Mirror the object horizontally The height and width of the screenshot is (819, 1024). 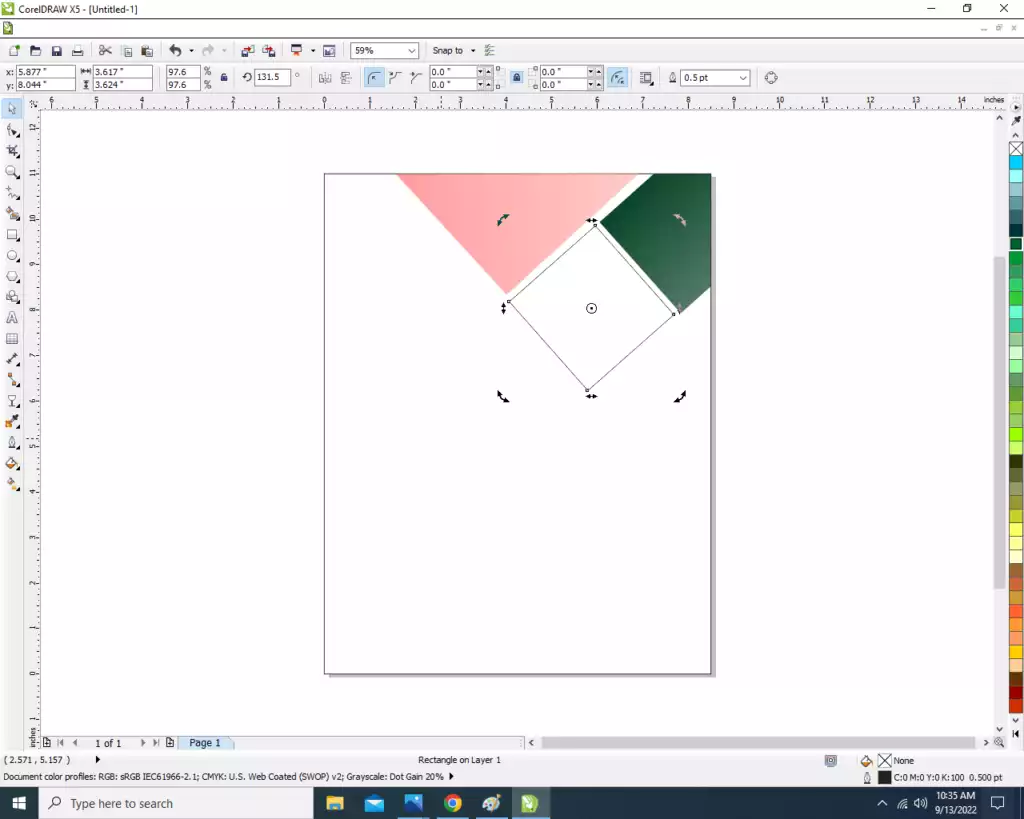pyautogui.click(x=325, y=78)
